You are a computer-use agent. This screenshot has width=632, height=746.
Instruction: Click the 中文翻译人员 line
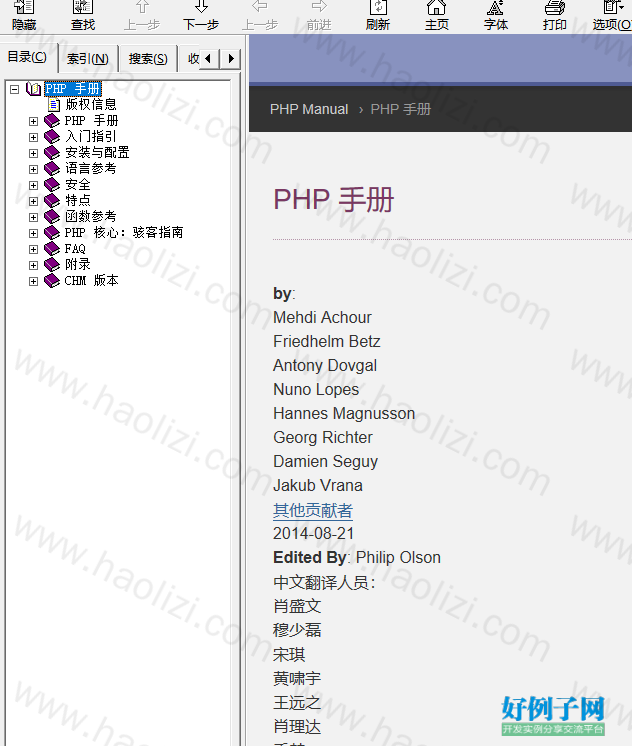[324, 582]
